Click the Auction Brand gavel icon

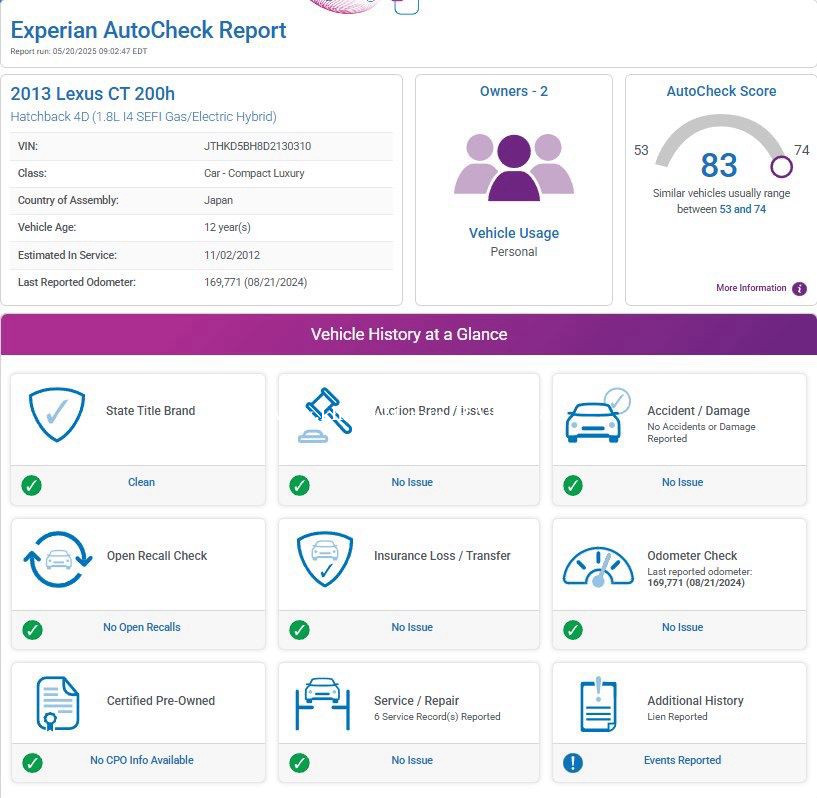coord(325,415)
